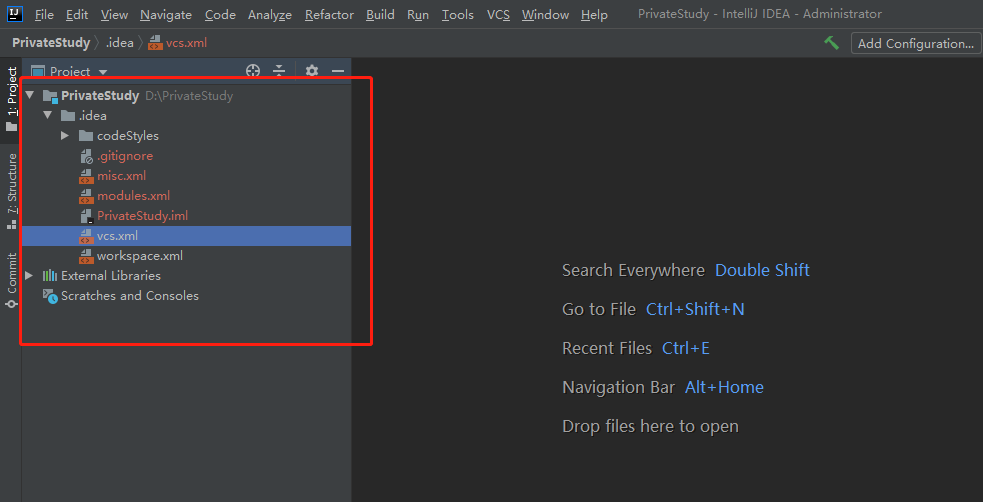Open the Refactor menu
Screen dimensions: 983x502
click(x=329, y=15)
